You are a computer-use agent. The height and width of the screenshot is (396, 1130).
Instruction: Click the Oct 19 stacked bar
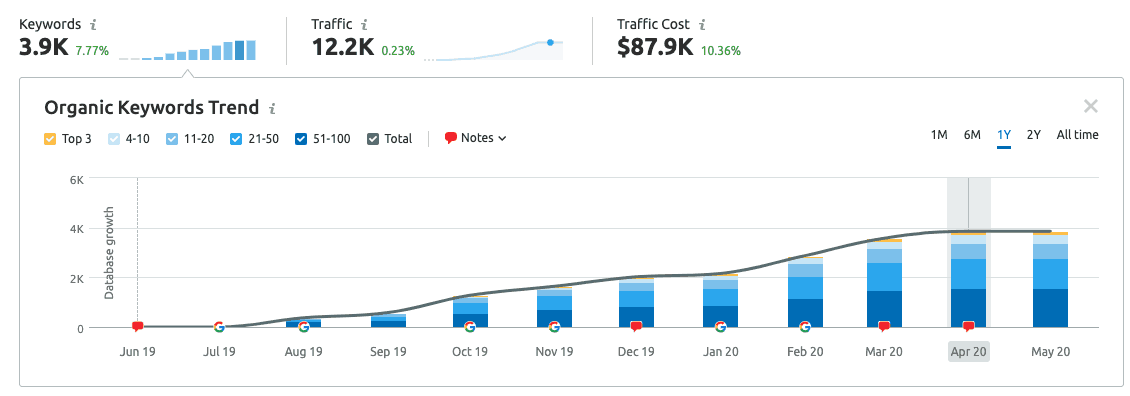(x=470, y=312)
